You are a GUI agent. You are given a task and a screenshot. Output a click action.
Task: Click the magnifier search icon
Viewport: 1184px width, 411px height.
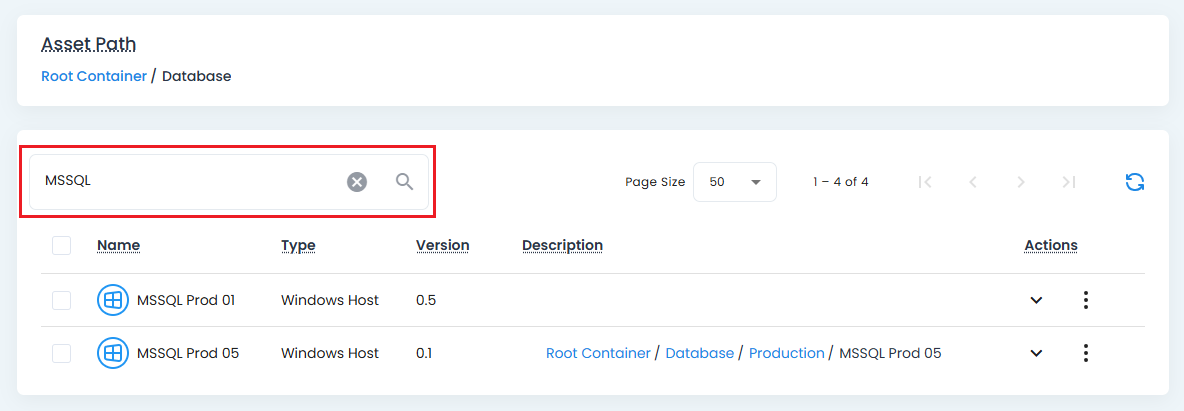tap(404, 181)
